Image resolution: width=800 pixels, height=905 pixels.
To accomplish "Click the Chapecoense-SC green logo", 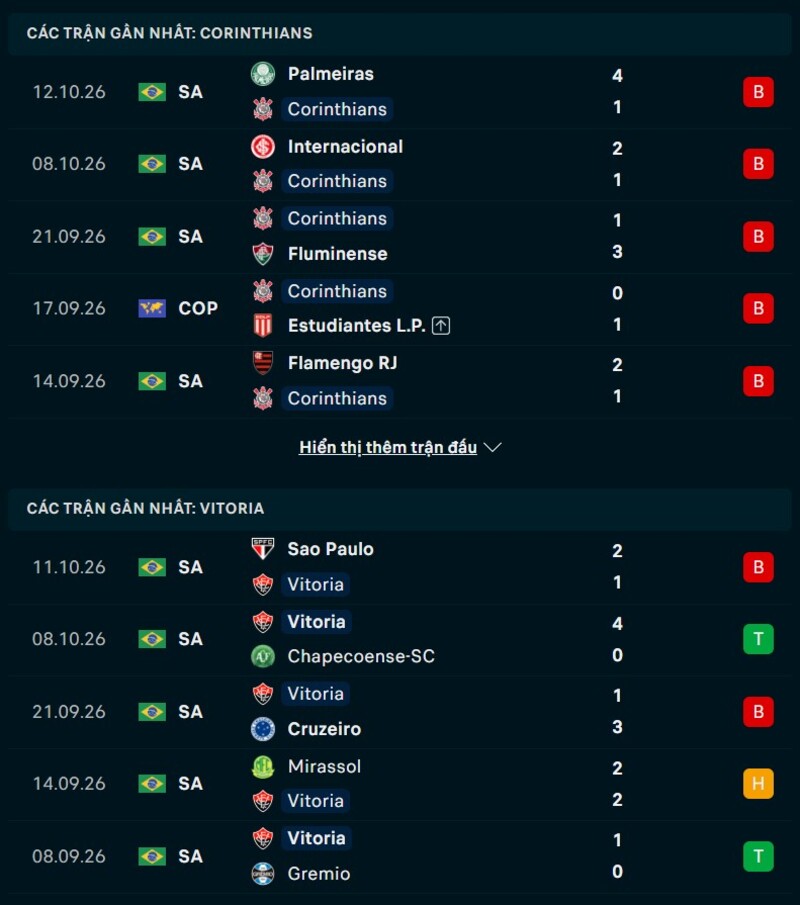I will [x=263, y=656].
